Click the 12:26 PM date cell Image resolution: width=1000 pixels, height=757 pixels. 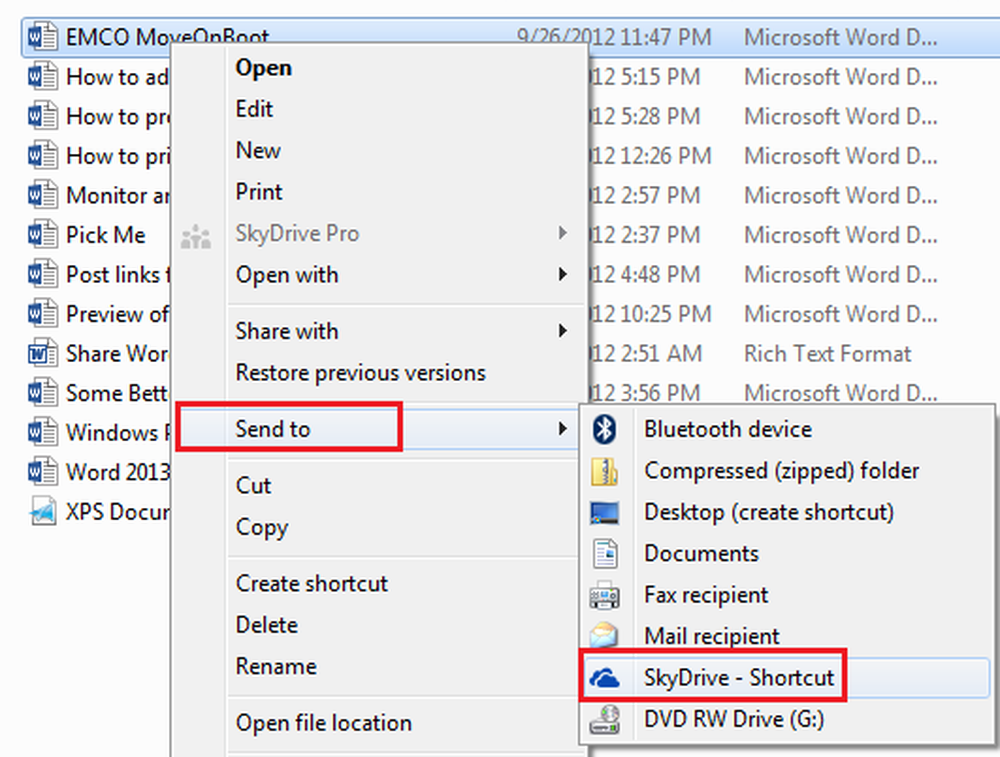pyautogui.click(x=650, y=156)
